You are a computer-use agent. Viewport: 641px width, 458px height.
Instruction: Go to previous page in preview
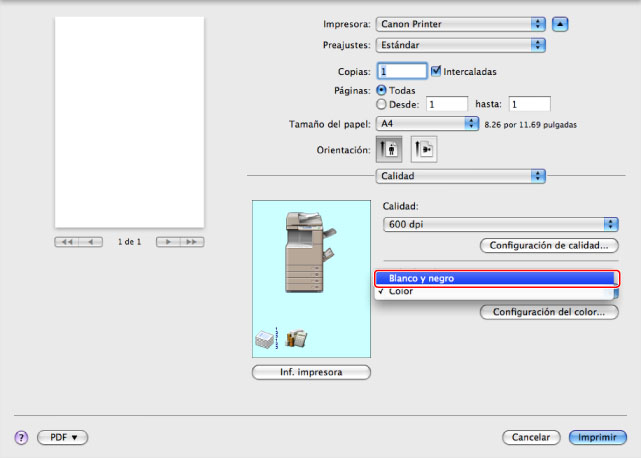(x=92, y=242)
